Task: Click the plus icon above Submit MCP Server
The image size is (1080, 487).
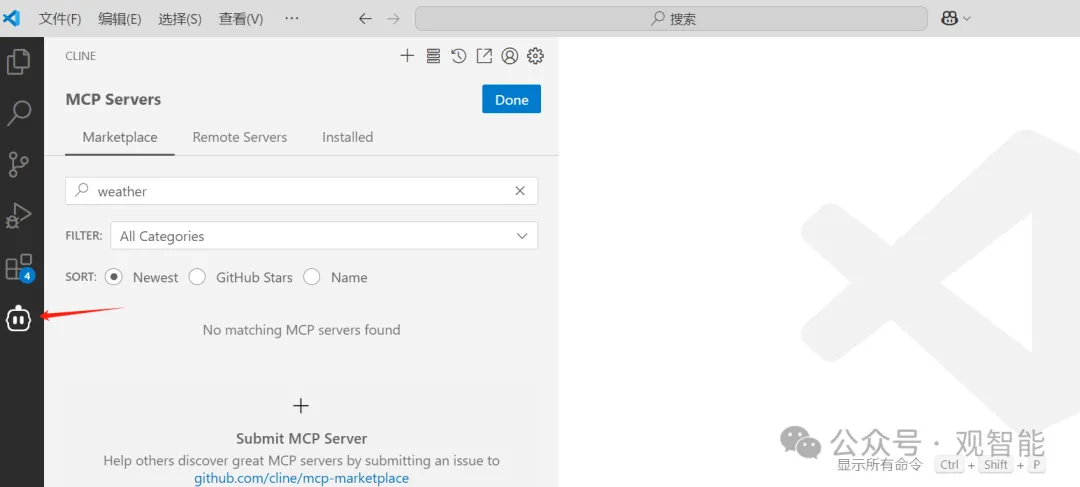Action: point(301,406)
